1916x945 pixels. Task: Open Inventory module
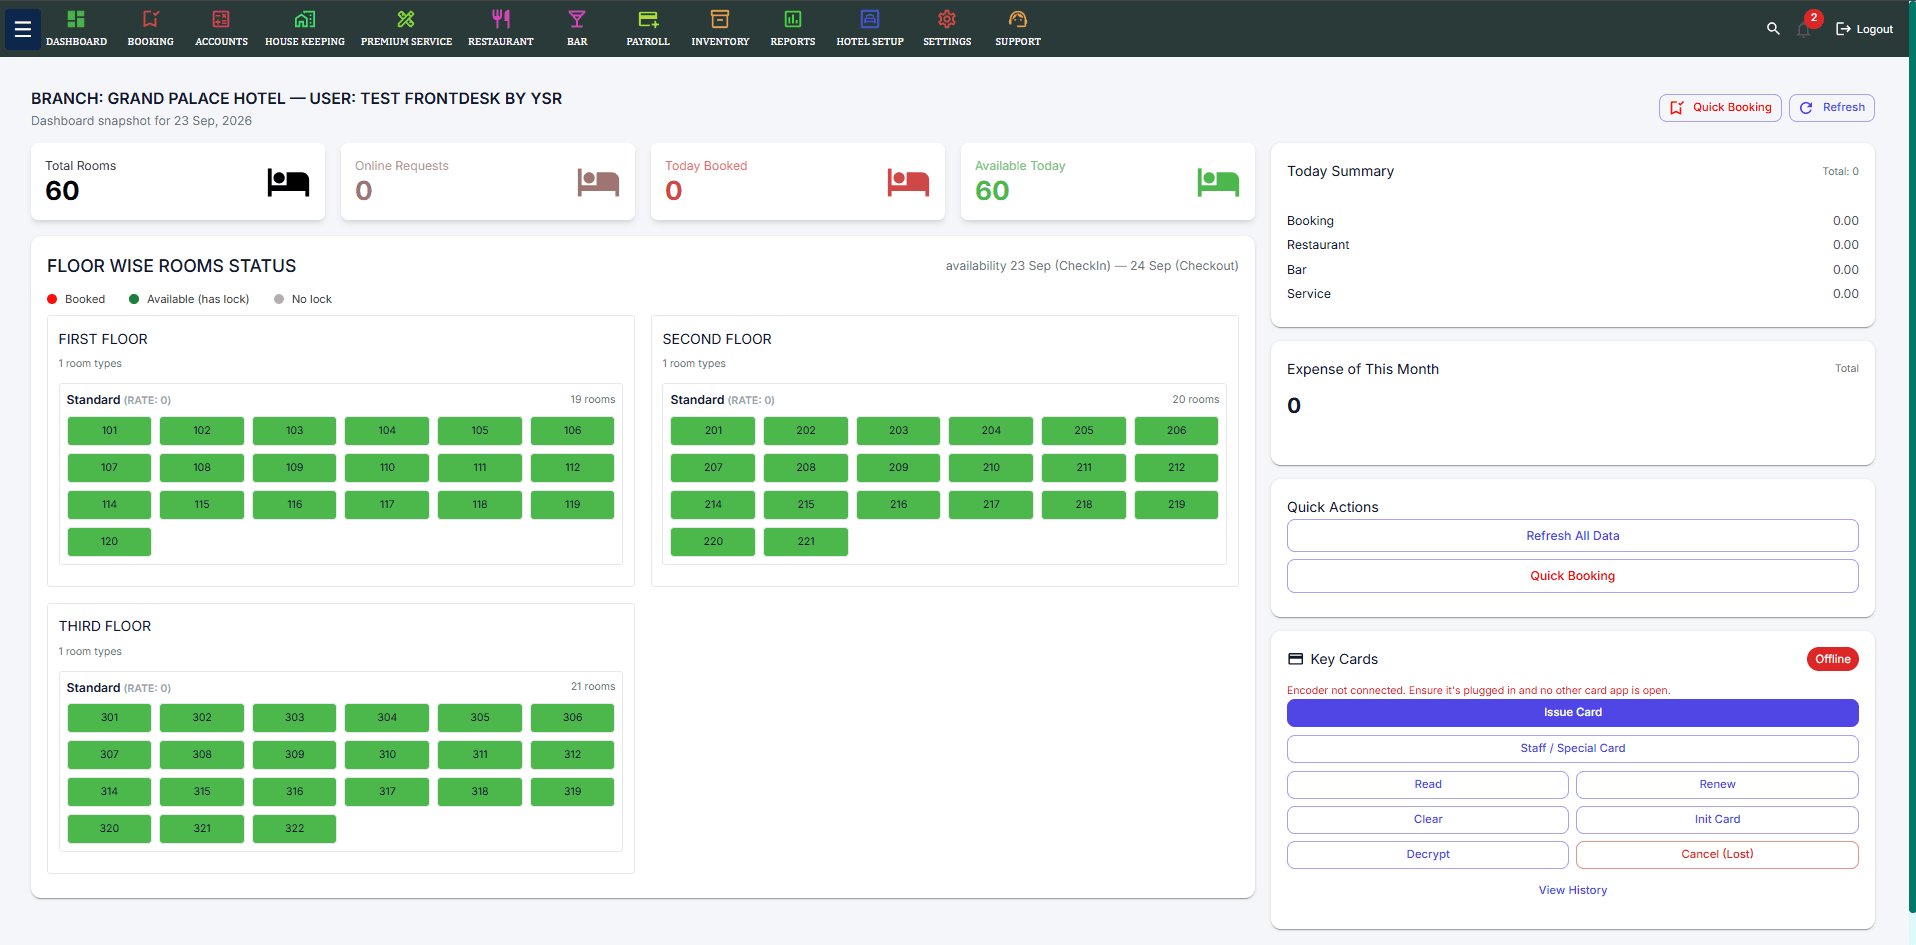point(720,29)
